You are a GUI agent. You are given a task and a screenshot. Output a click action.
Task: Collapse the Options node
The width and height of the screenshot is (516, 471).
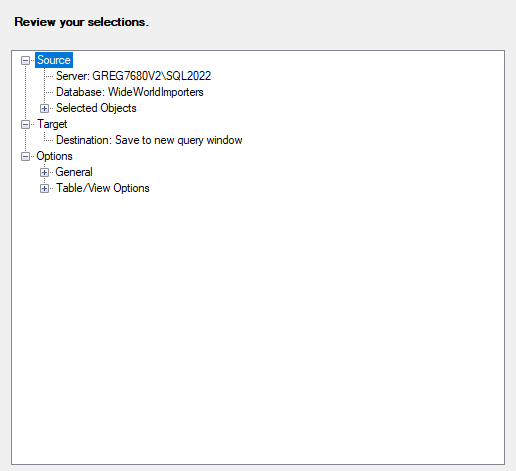(25, 156)
